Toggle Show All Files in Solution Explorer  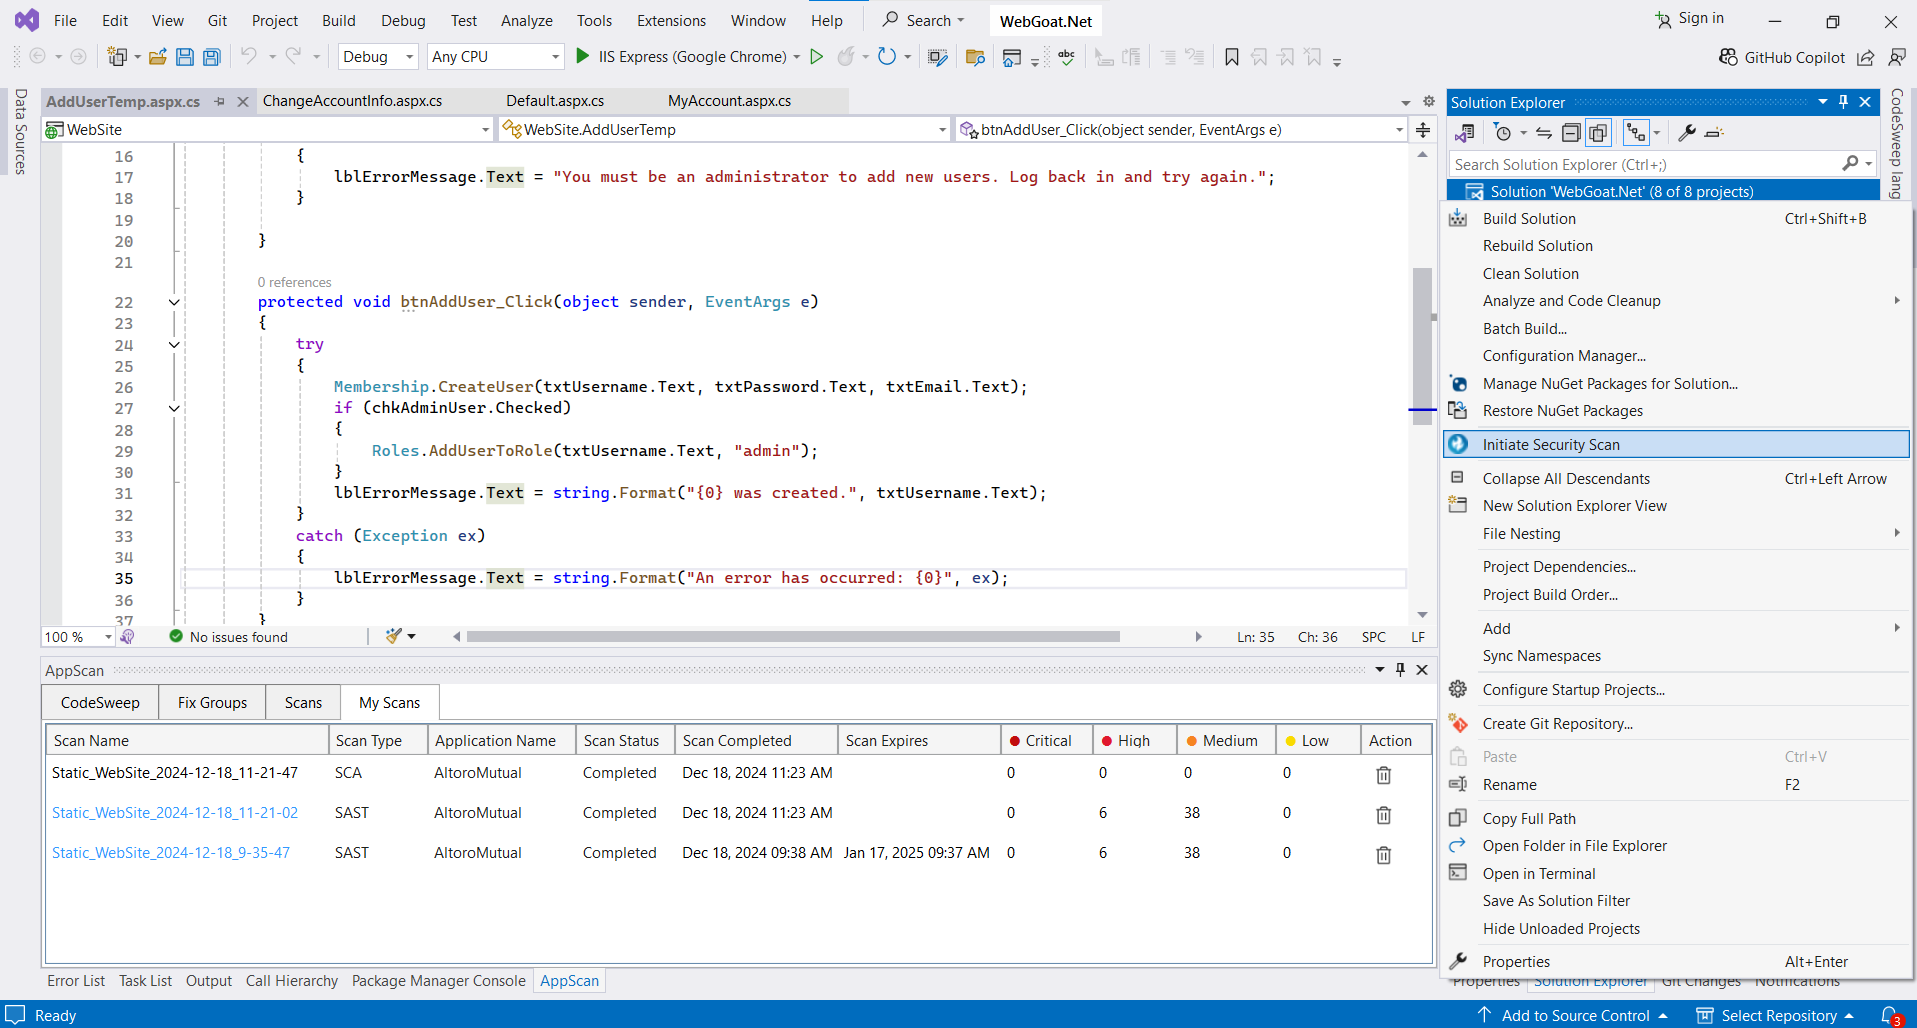[x=1598, y=132]
